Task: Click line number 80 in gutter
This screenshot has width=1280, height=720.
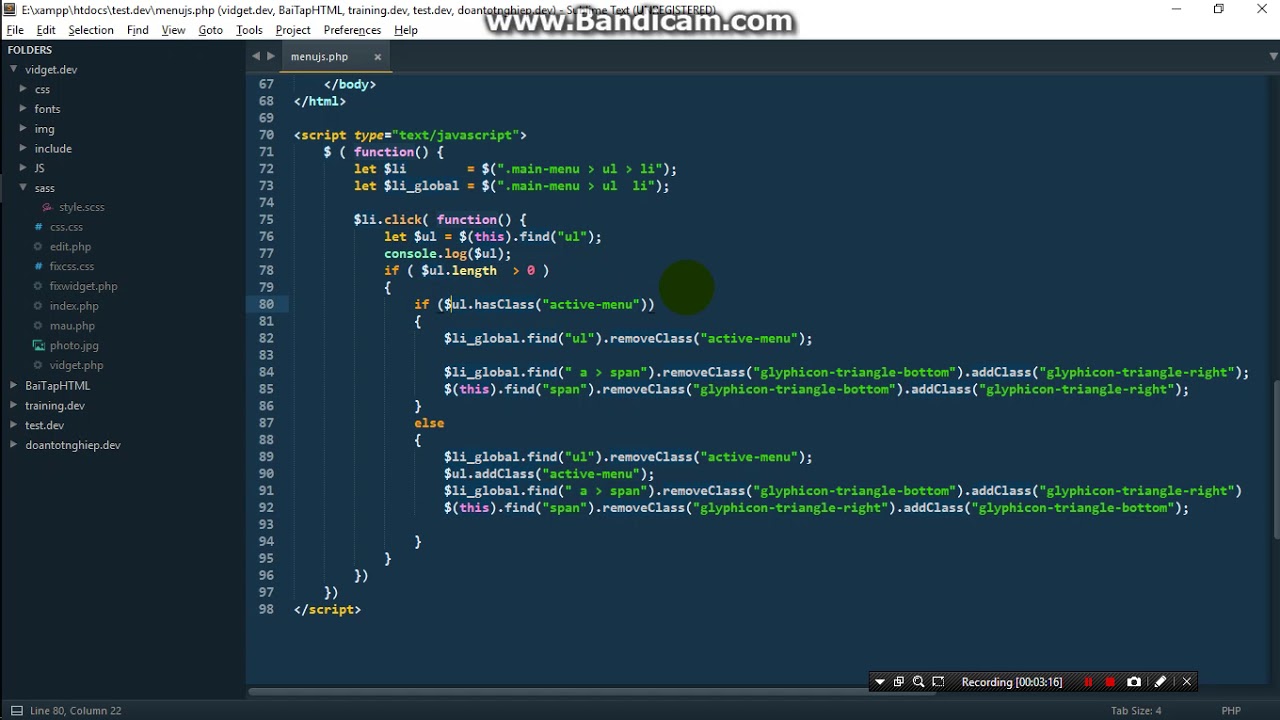Action: 266,304
